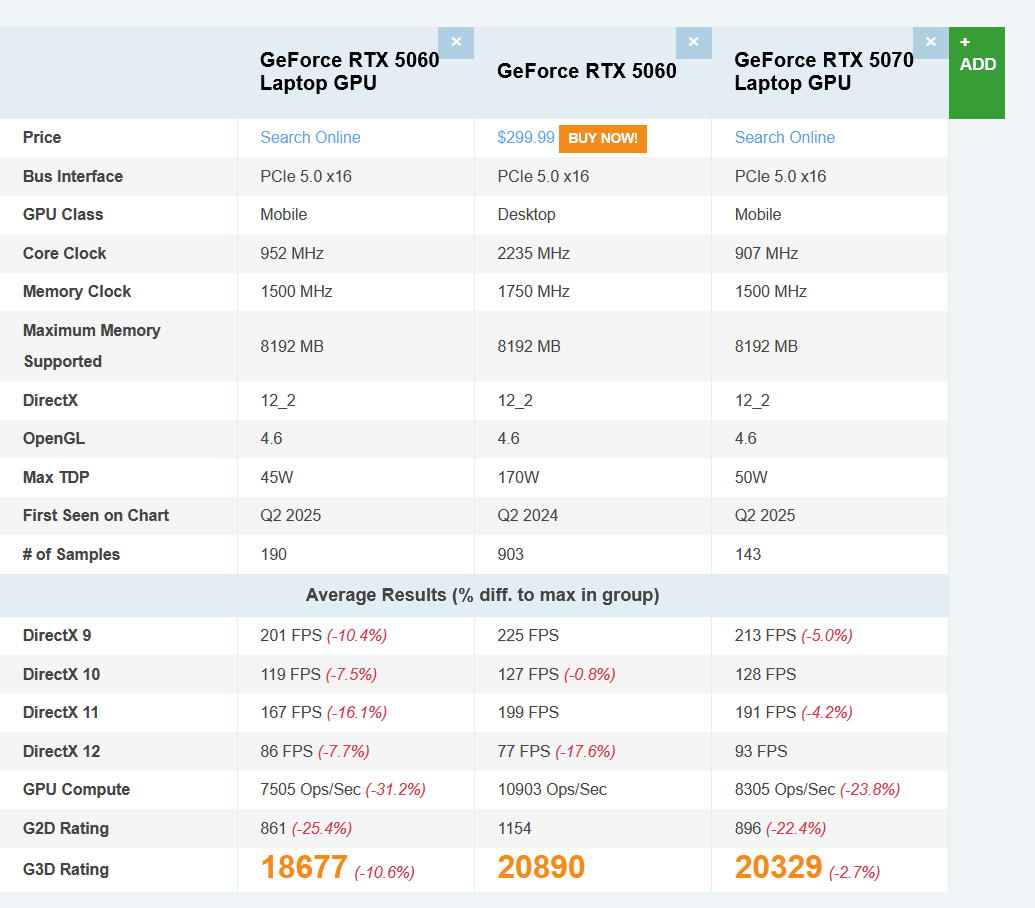This screenshot has width=1035, height=908.
Task: Remove GeForce RTX 5060 Laptop GPU column
Action: [456, 42]
